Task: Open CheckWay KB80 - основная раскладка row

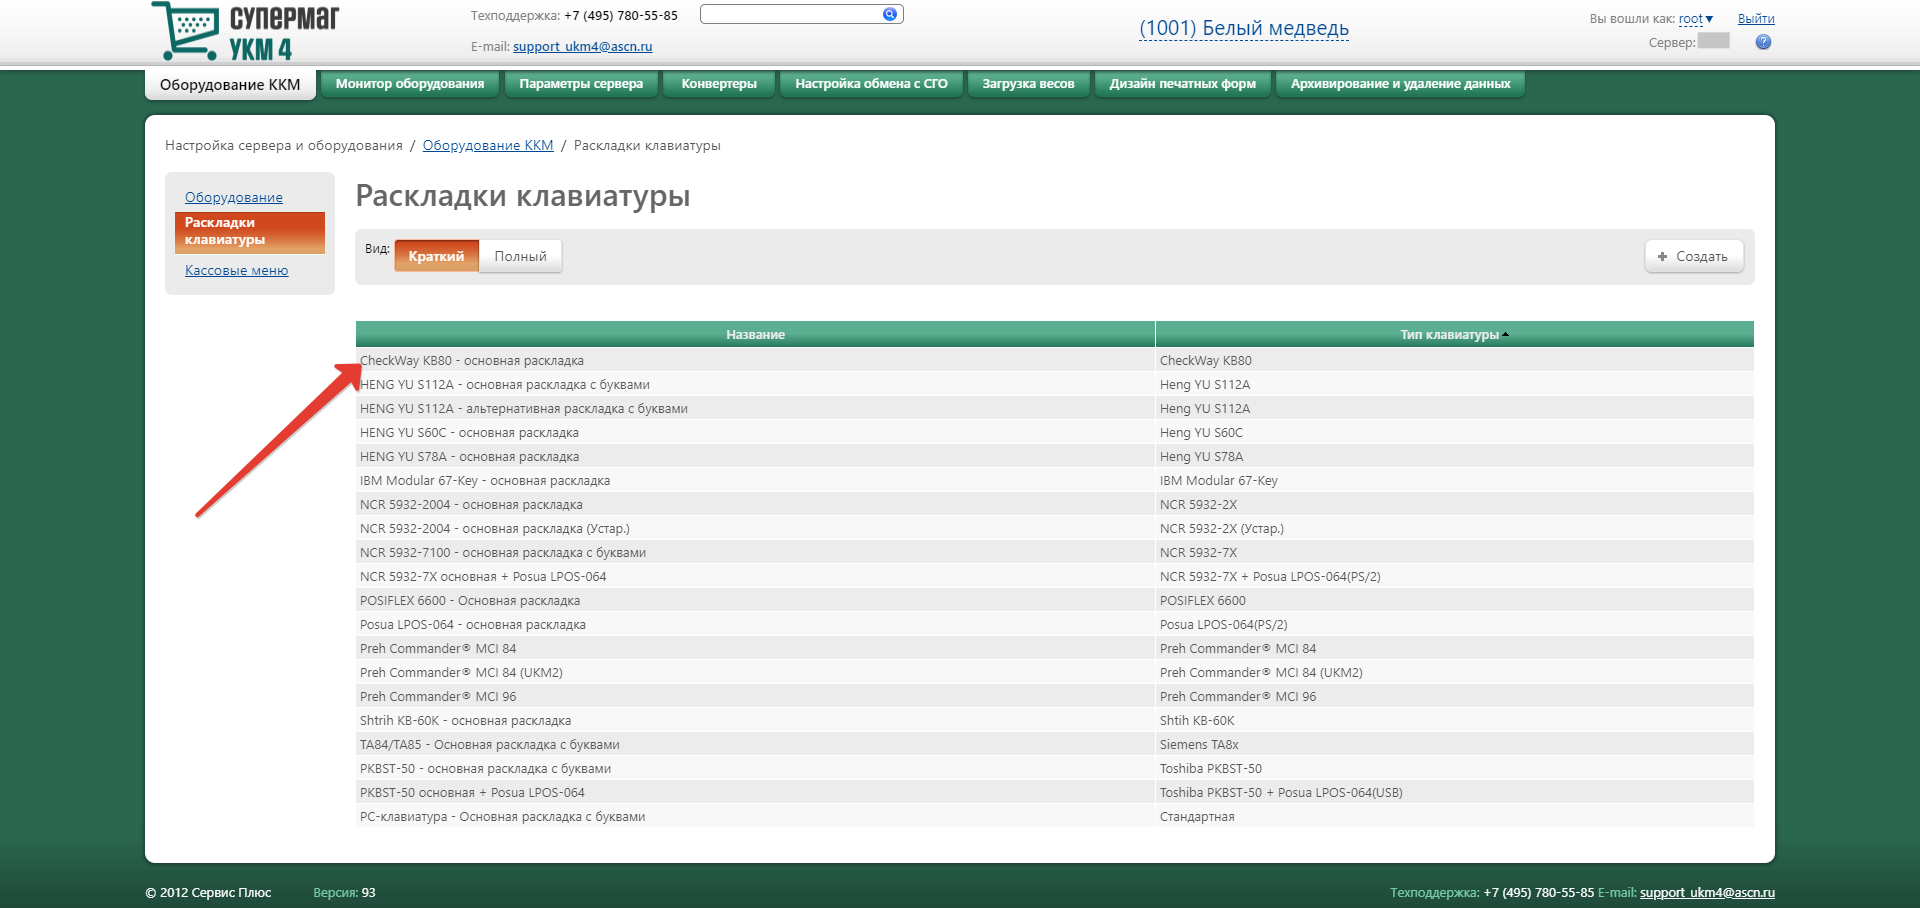Action: coord(755,360)
